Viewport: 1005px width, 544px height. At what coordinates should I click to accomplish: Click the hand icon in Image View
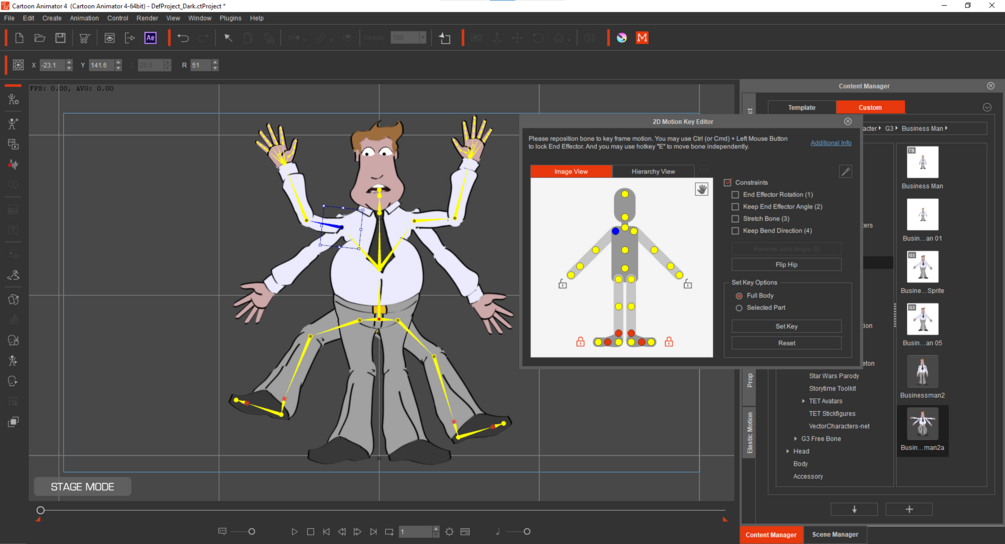pyautogui.click(x=702, y=189)
